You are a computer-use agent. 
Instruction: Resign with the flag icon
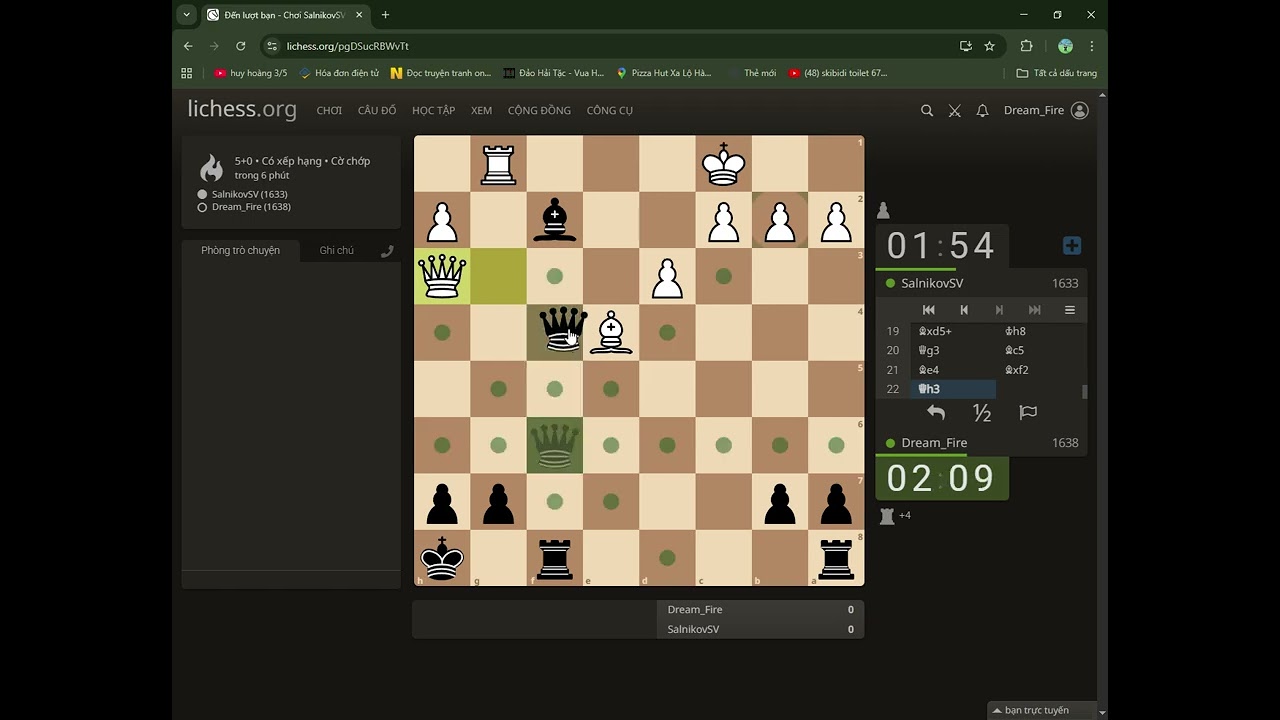(1027, 413)
